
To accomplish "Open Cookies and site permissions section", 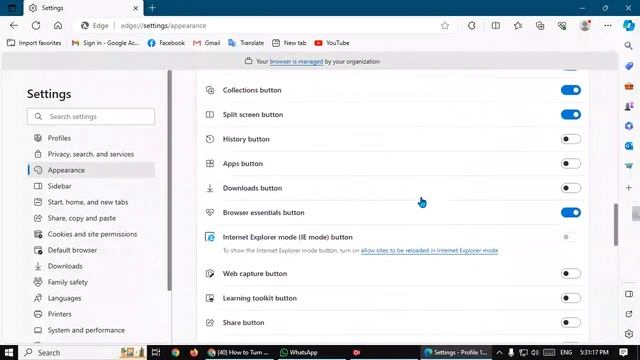I will [x=91, y=234].
